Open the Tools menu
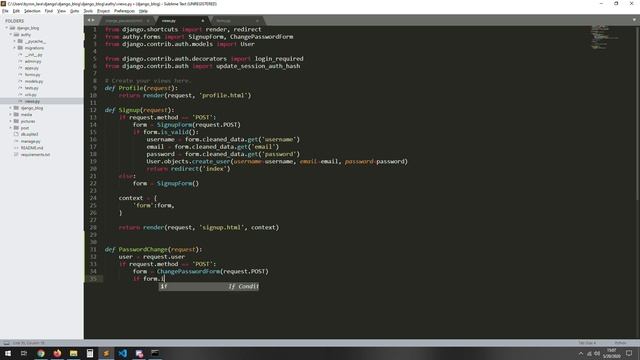 [x=88, y=11]
